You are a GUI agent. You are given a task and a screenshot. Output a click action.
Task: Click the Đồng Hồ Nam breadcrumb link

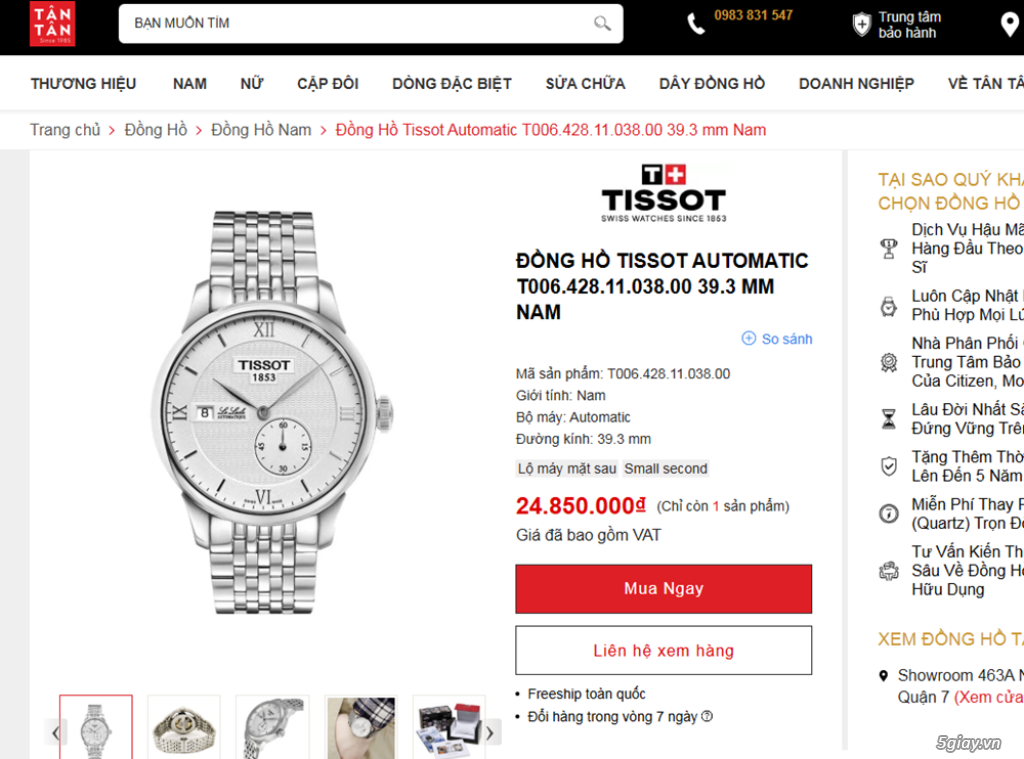click(x=262, y=130)
